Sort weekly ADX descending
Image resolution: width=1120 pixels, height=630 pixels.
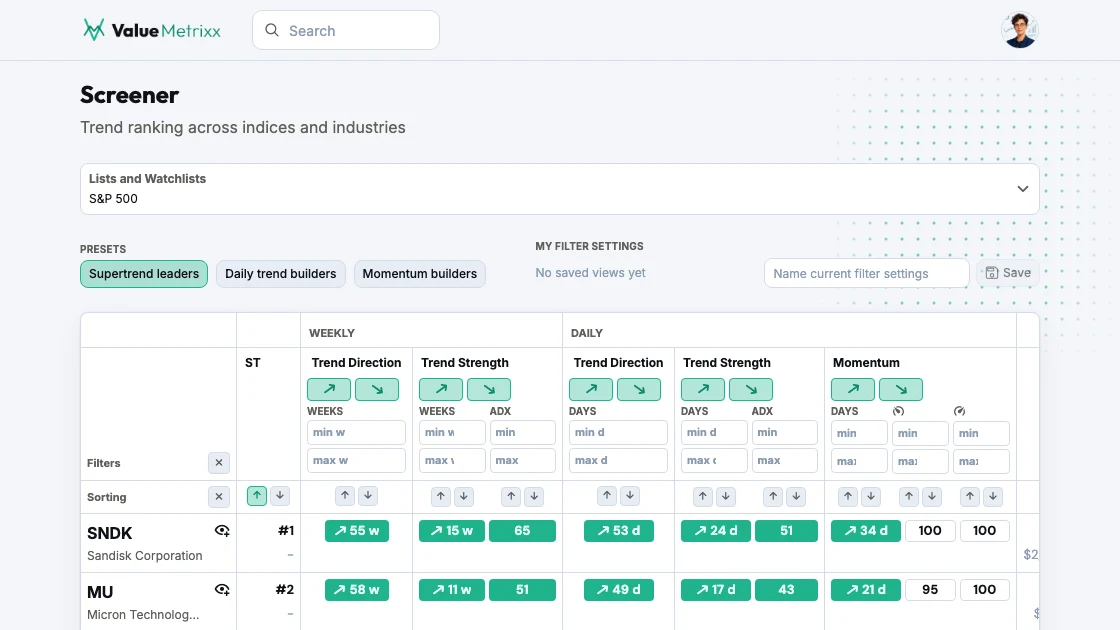pyautogui.click(x=534, y=496)
